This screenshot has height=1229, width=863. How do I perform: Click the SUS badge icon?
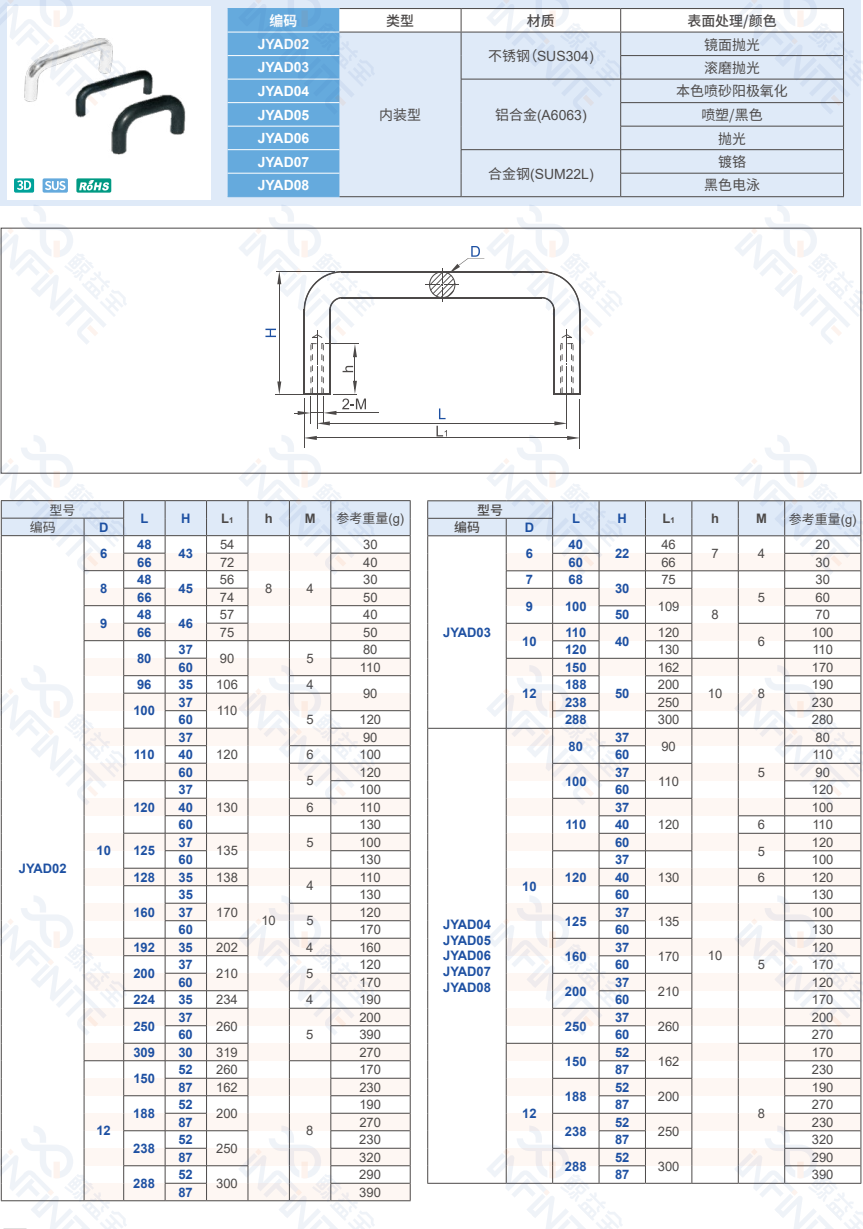coord(55,185)
